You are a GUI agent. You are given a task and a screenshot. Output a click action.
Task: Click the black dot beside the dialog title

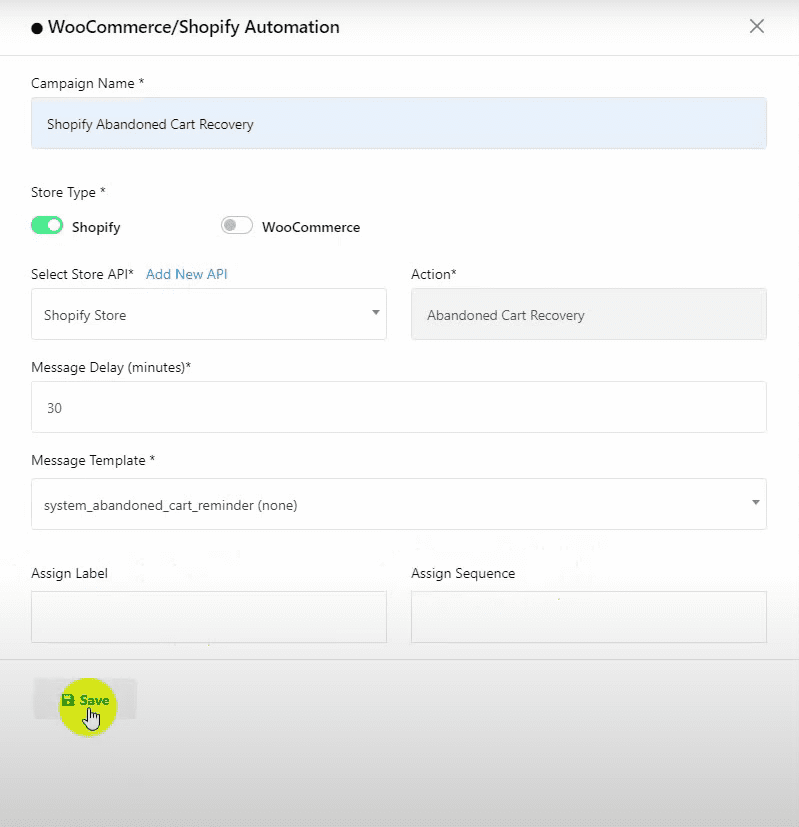pyautogui.click(x=37, y=28)
